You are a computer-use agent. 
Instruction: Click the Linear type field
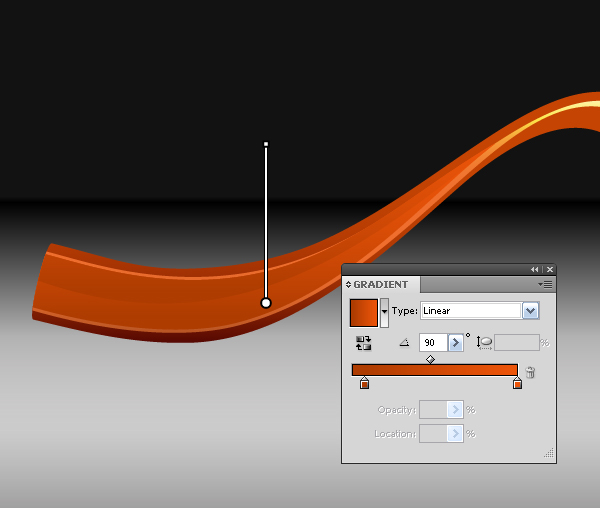pos(471,311)
